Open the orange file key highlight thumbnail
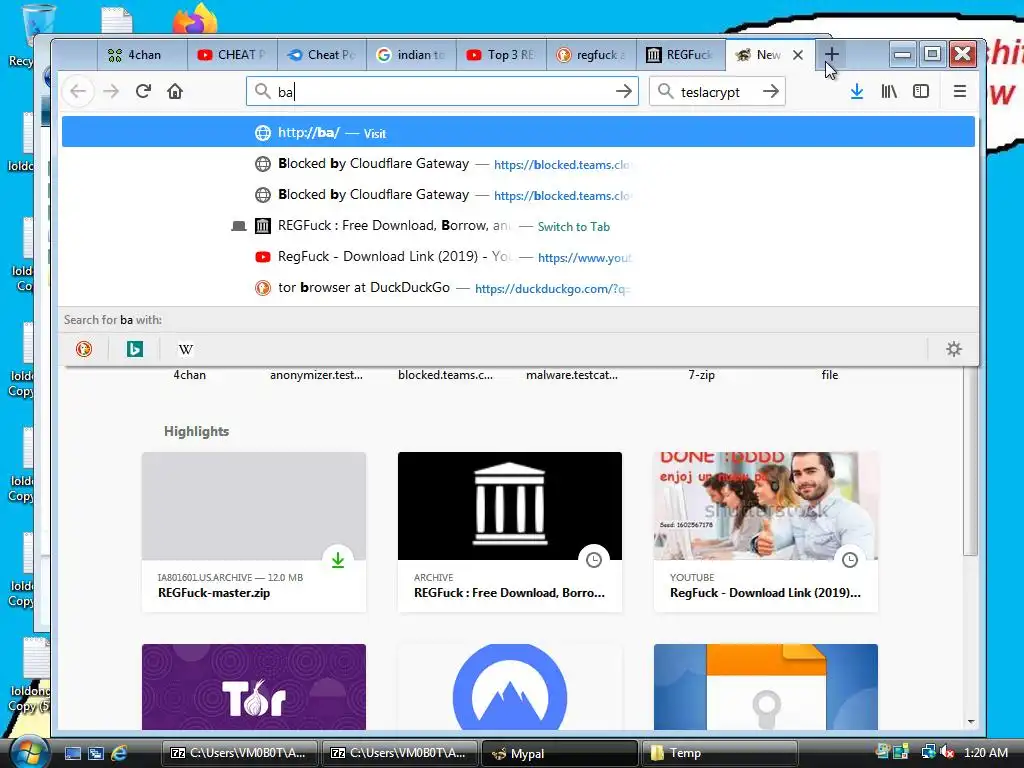Image resolution: width=1024 pixels, height=768 pixels. click(765, 687)
